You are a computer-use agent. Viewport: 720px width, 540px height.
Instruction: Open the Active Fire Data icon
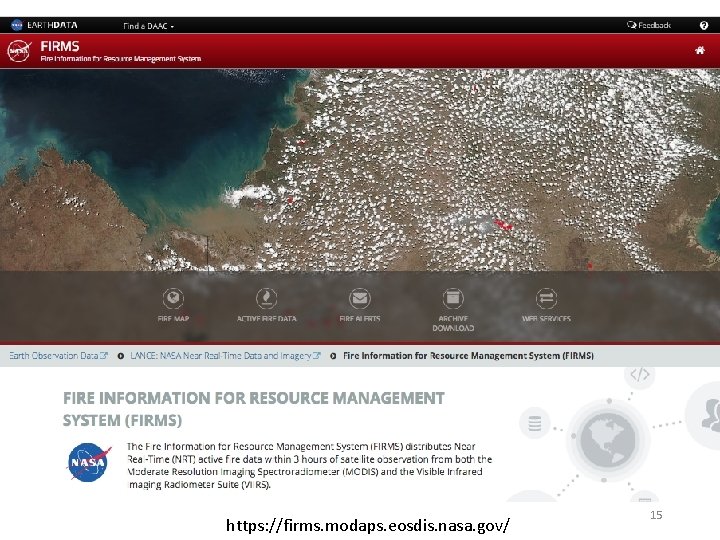coord(266,298)
